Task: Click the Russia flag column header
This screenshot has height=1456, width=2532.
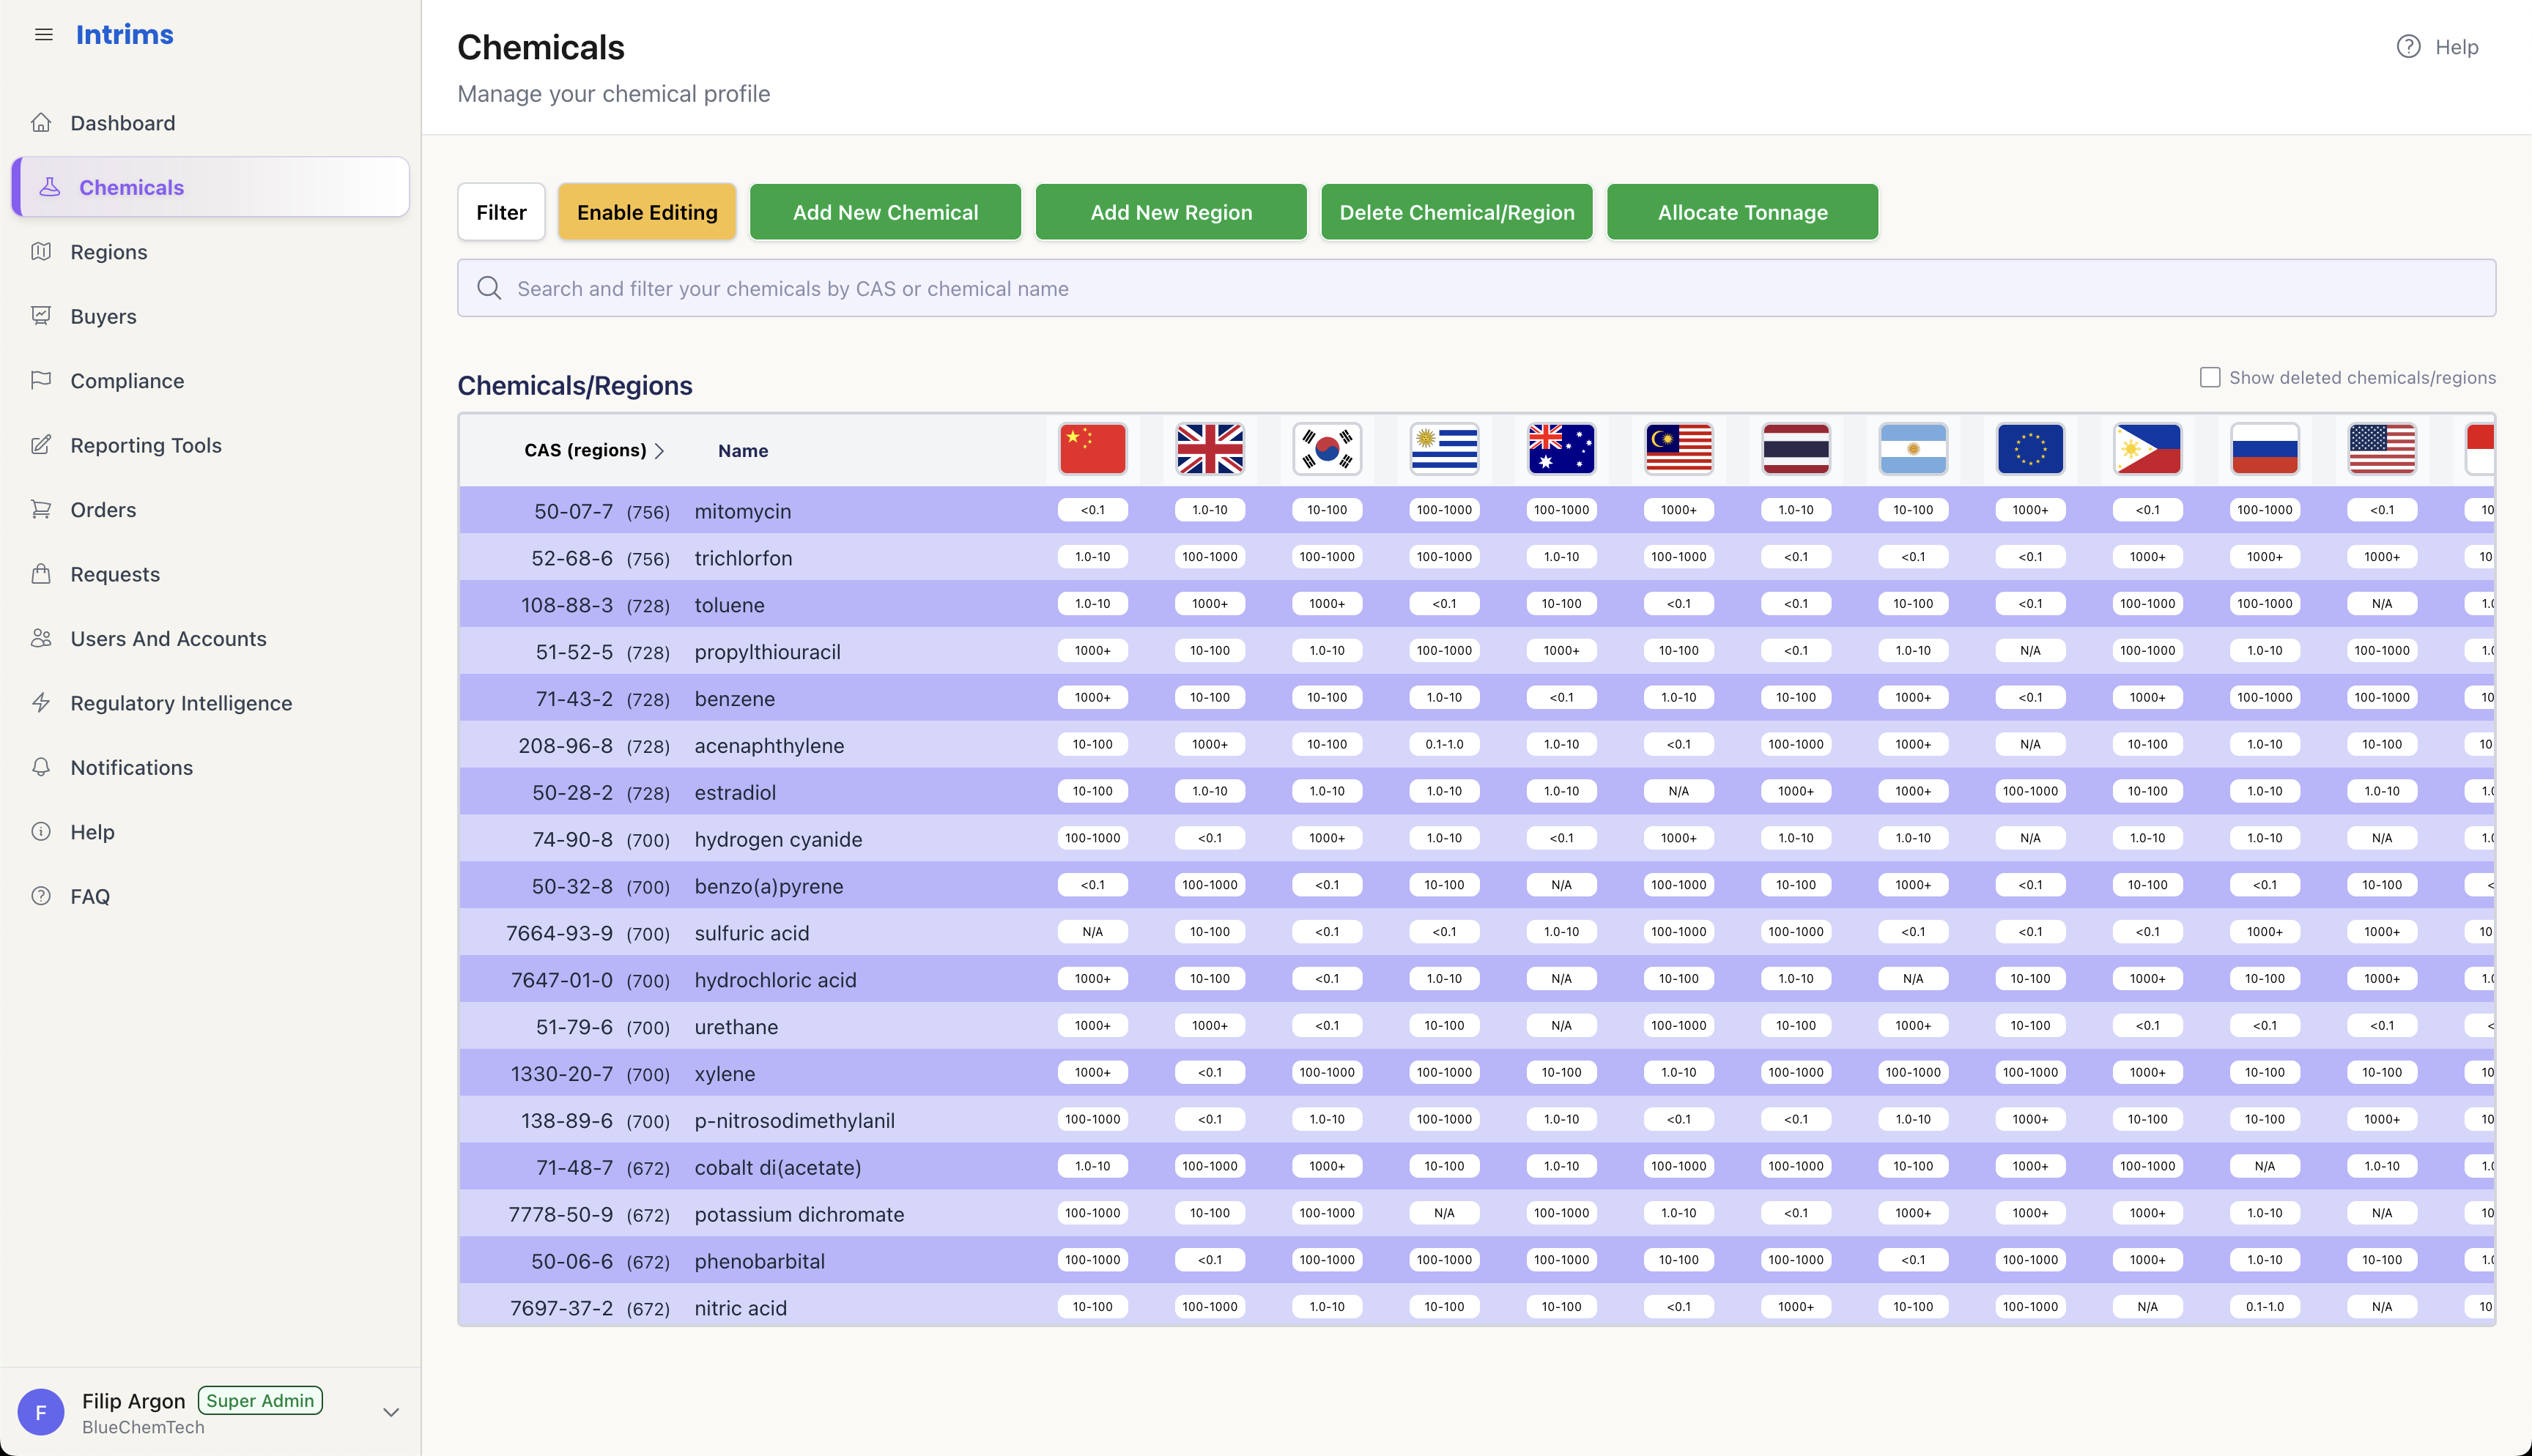Action: click(x=2265, y=449)
